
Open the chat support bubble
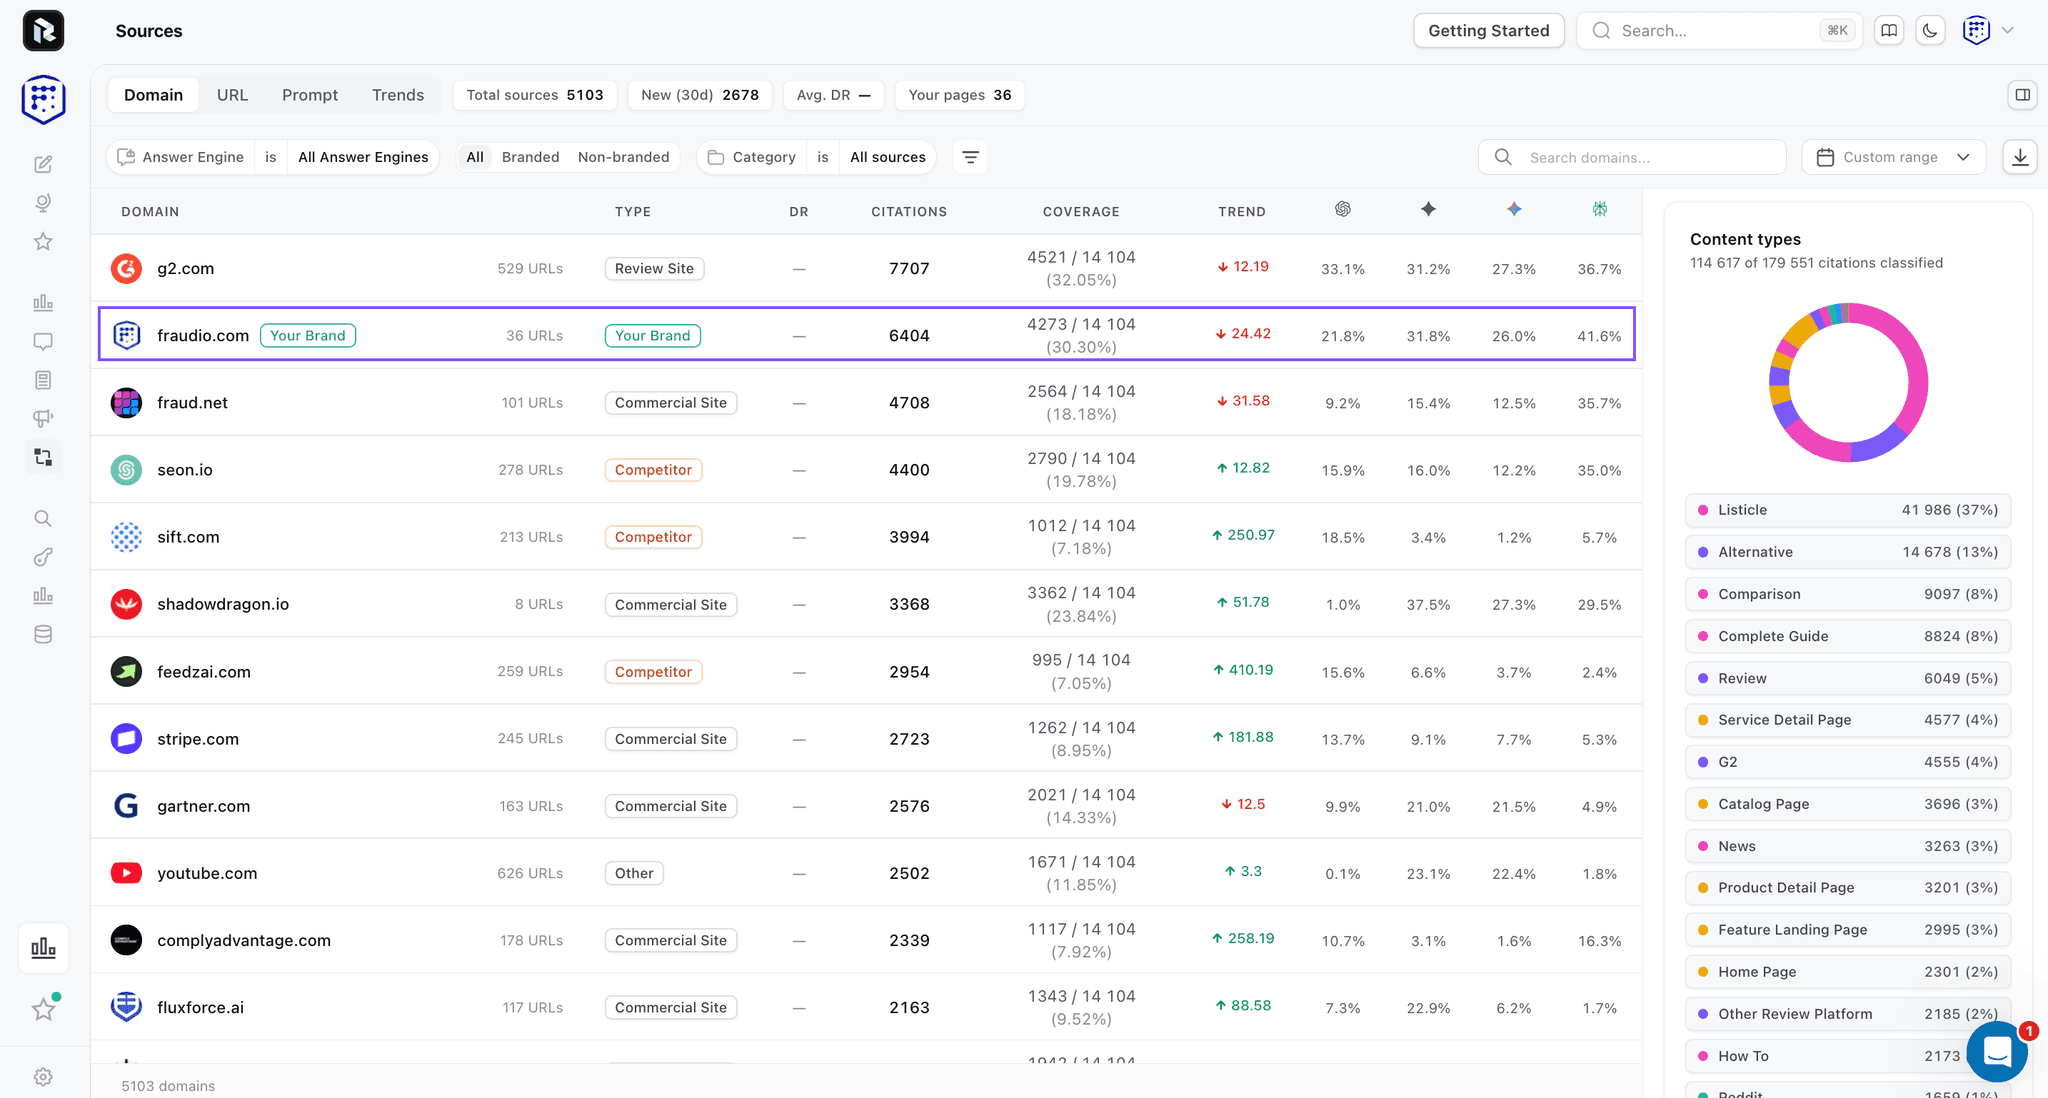point(1997,1051)
